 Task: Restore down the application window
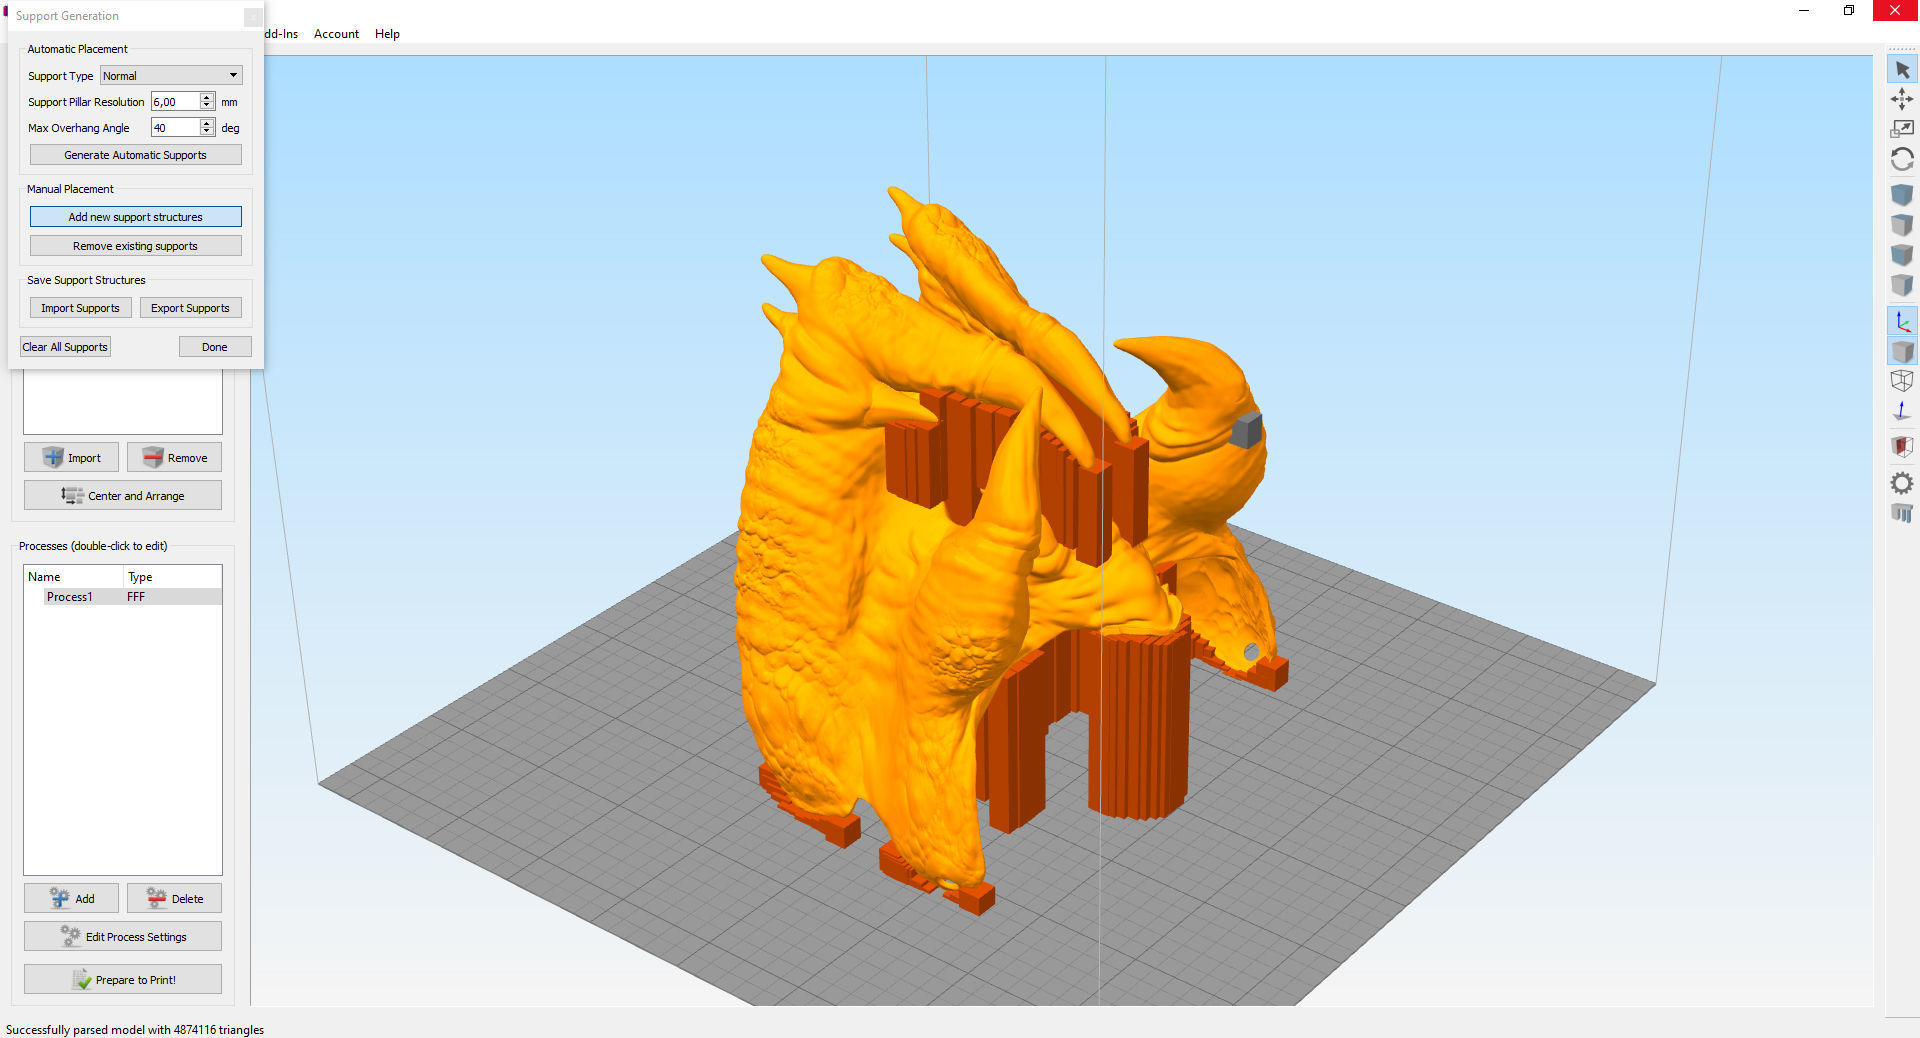[x=1849, y=10]
